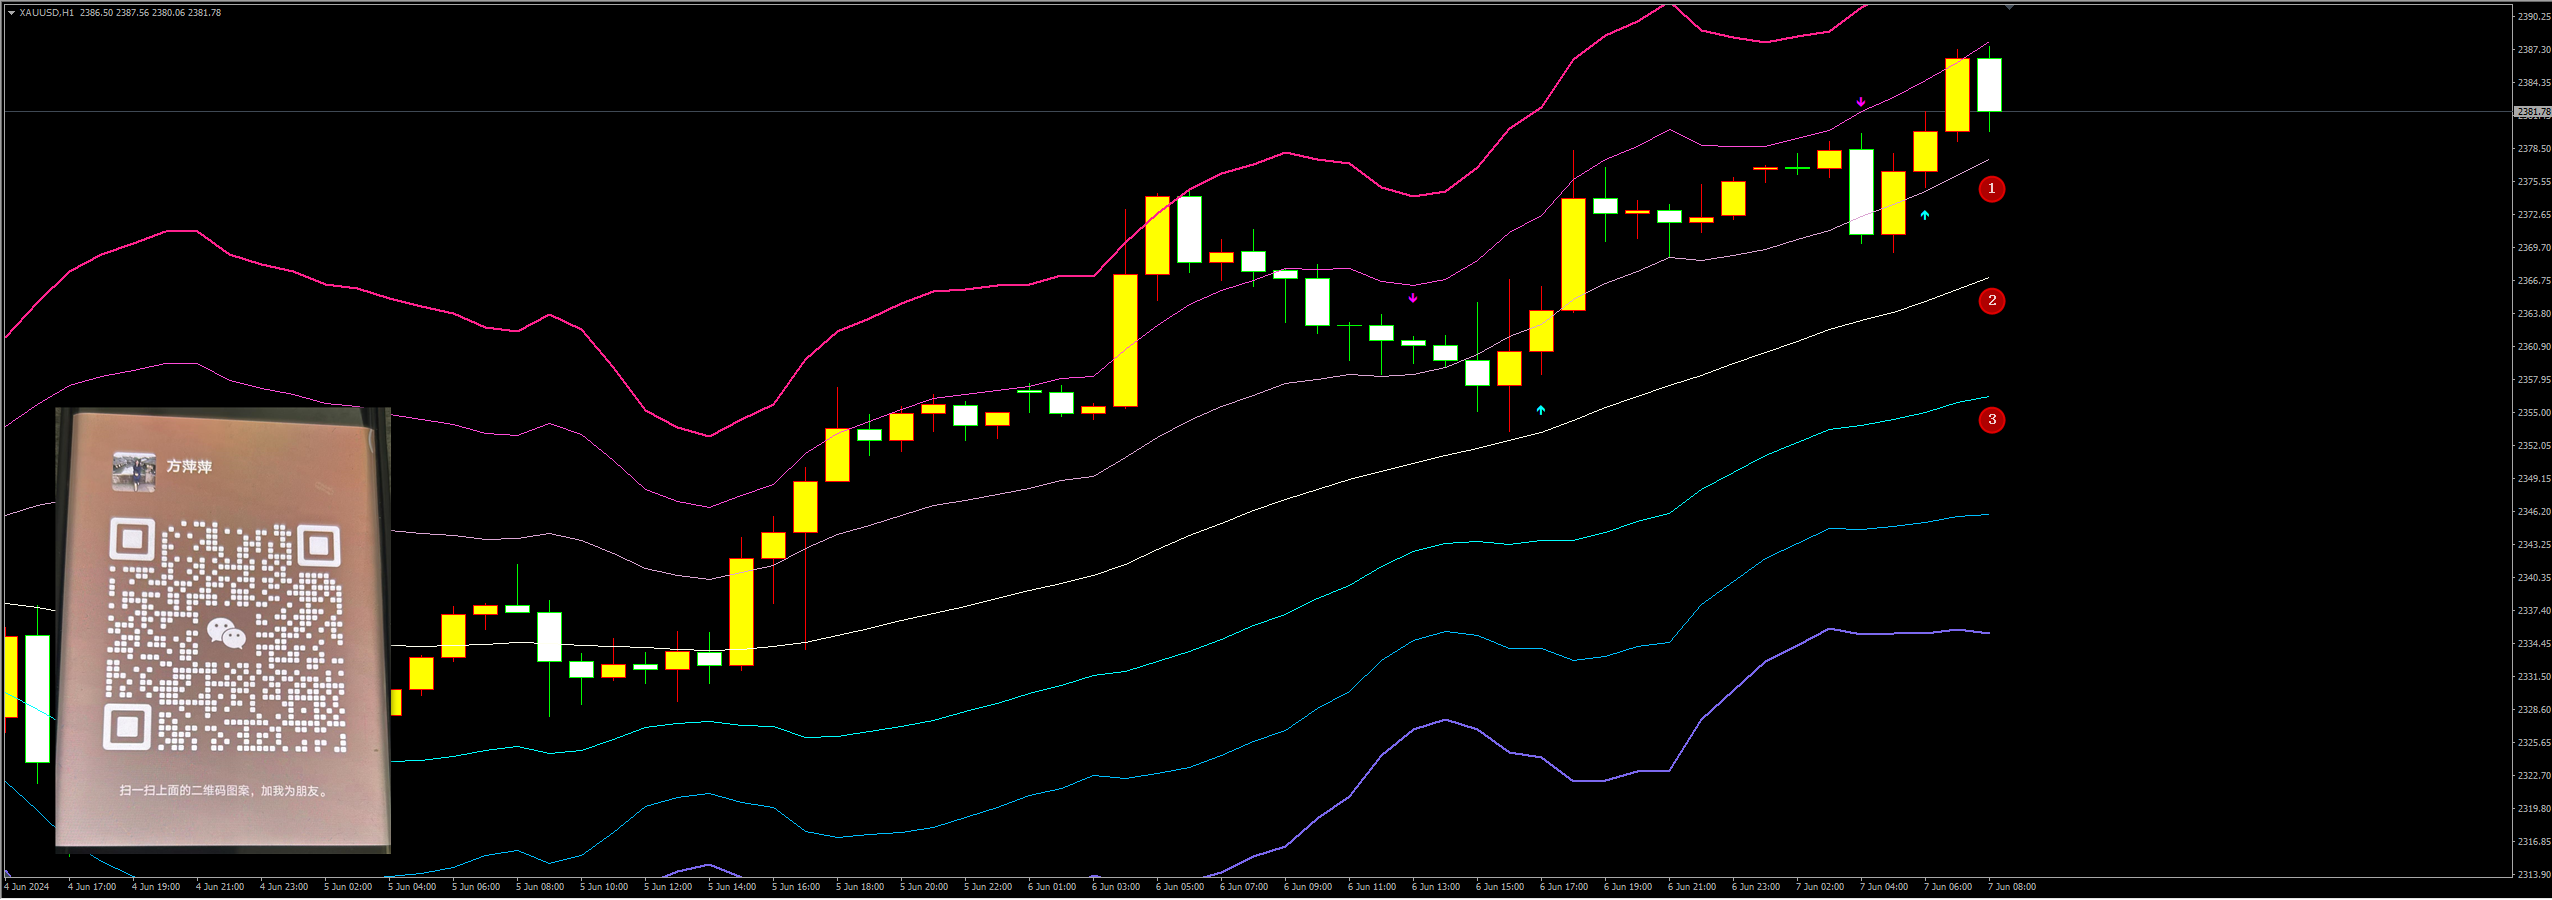Image resolution: width=2552 pixels, height=900 pixels.
Task: Click the 6 Jun 03:00 time label
Action: (x=1116, y=887)
